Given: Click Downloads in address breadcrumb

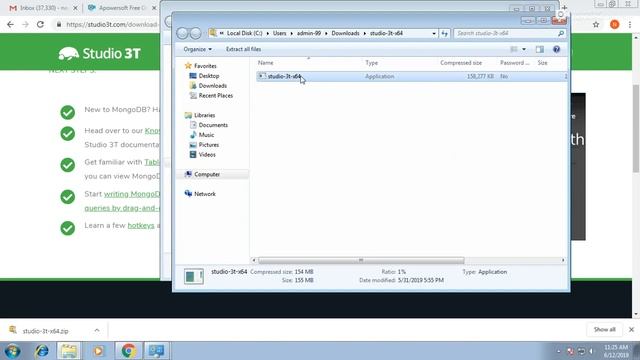Looking at the screenshot, I should [x=345, y=33].
